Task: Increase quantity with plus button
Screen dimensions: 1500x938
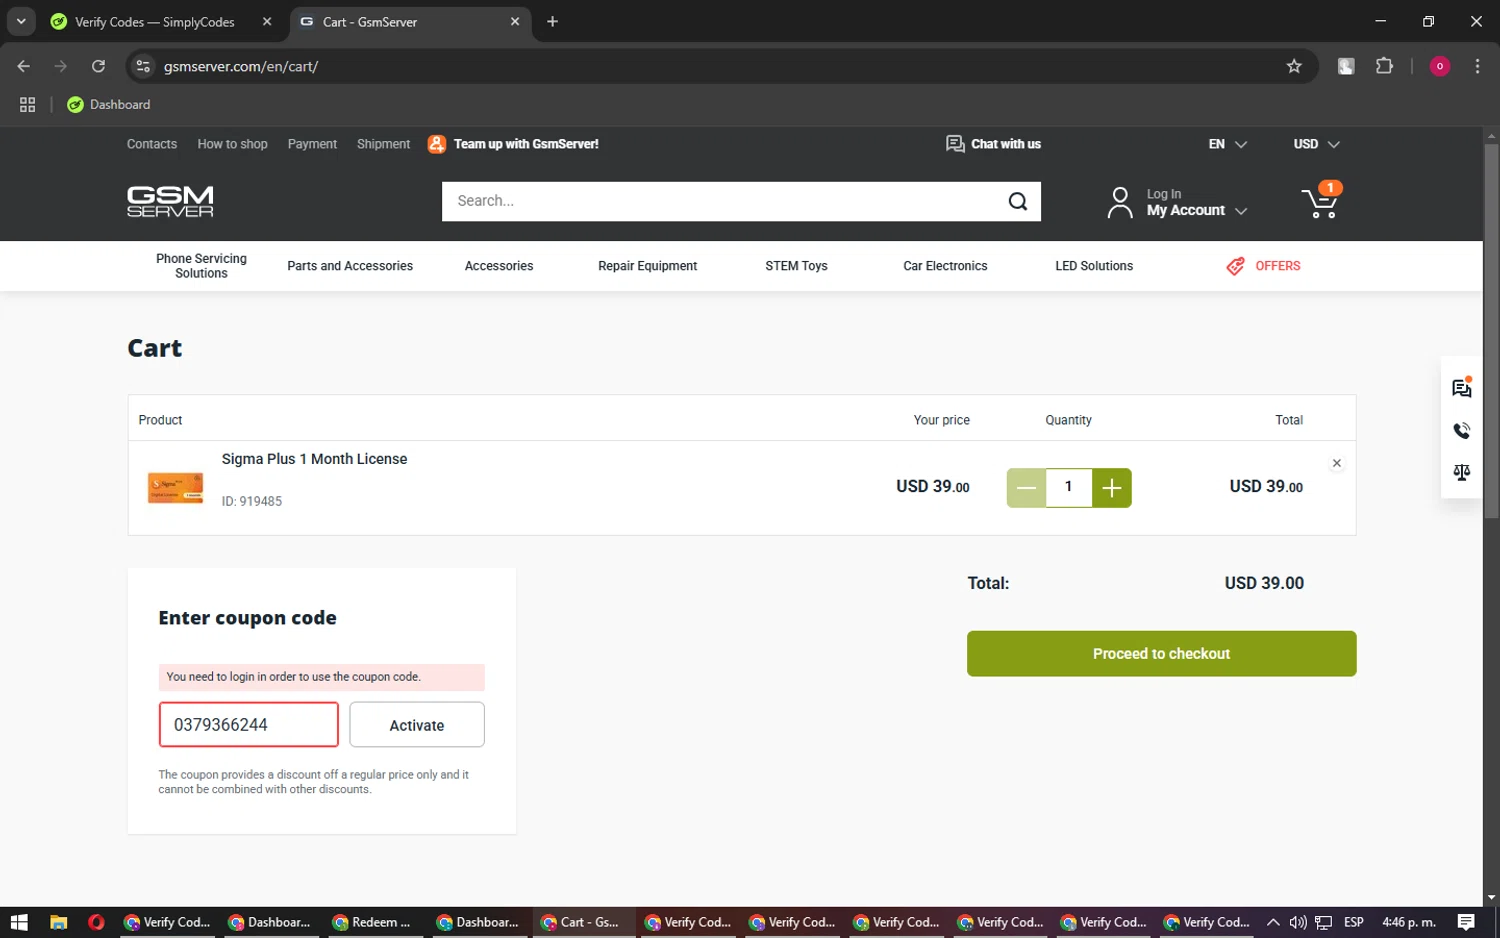Action: coord(1111,488)
